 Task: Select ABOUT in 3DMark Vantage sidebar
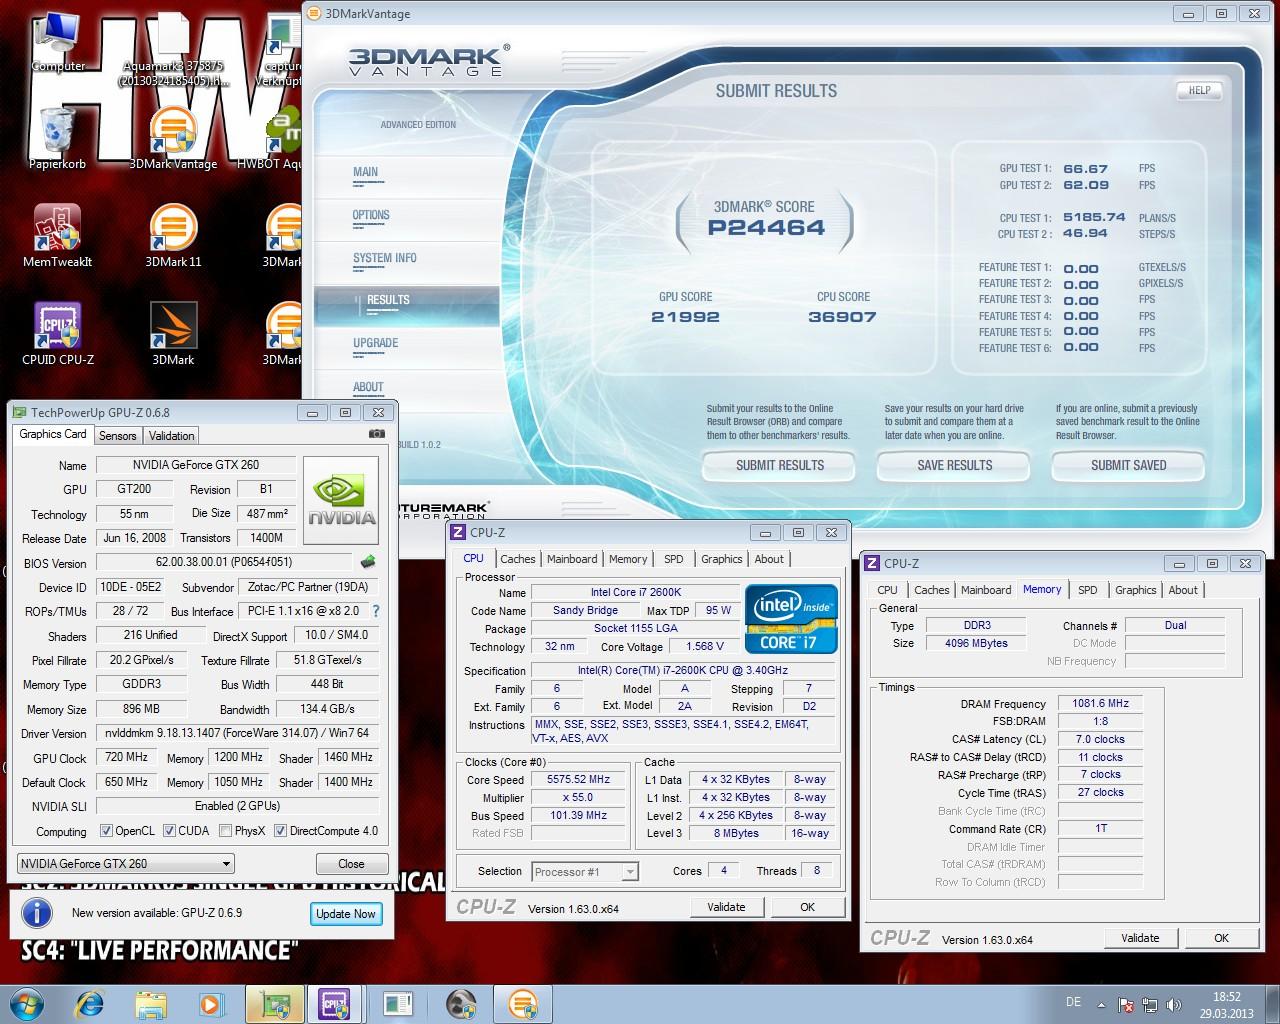click(x=368, y=387)
